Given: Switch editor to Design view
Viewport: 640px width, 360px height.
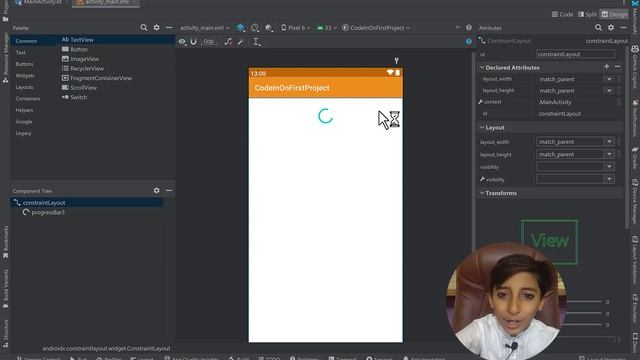Looking at the screenshot, I should click(x=614, y=14).
